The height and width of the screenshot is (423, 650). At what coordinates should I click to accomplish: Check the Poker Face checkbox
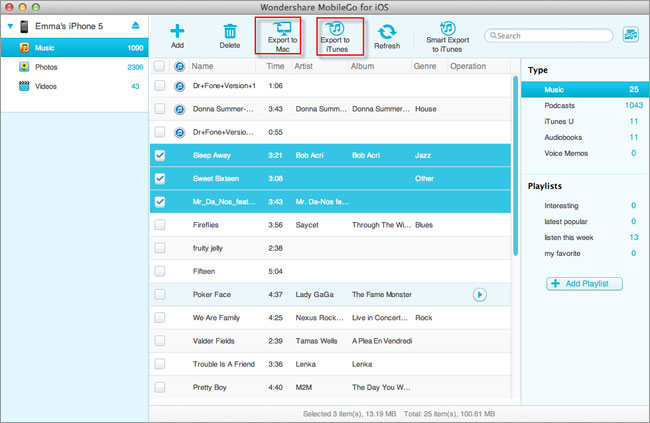(x=160, y=295)
